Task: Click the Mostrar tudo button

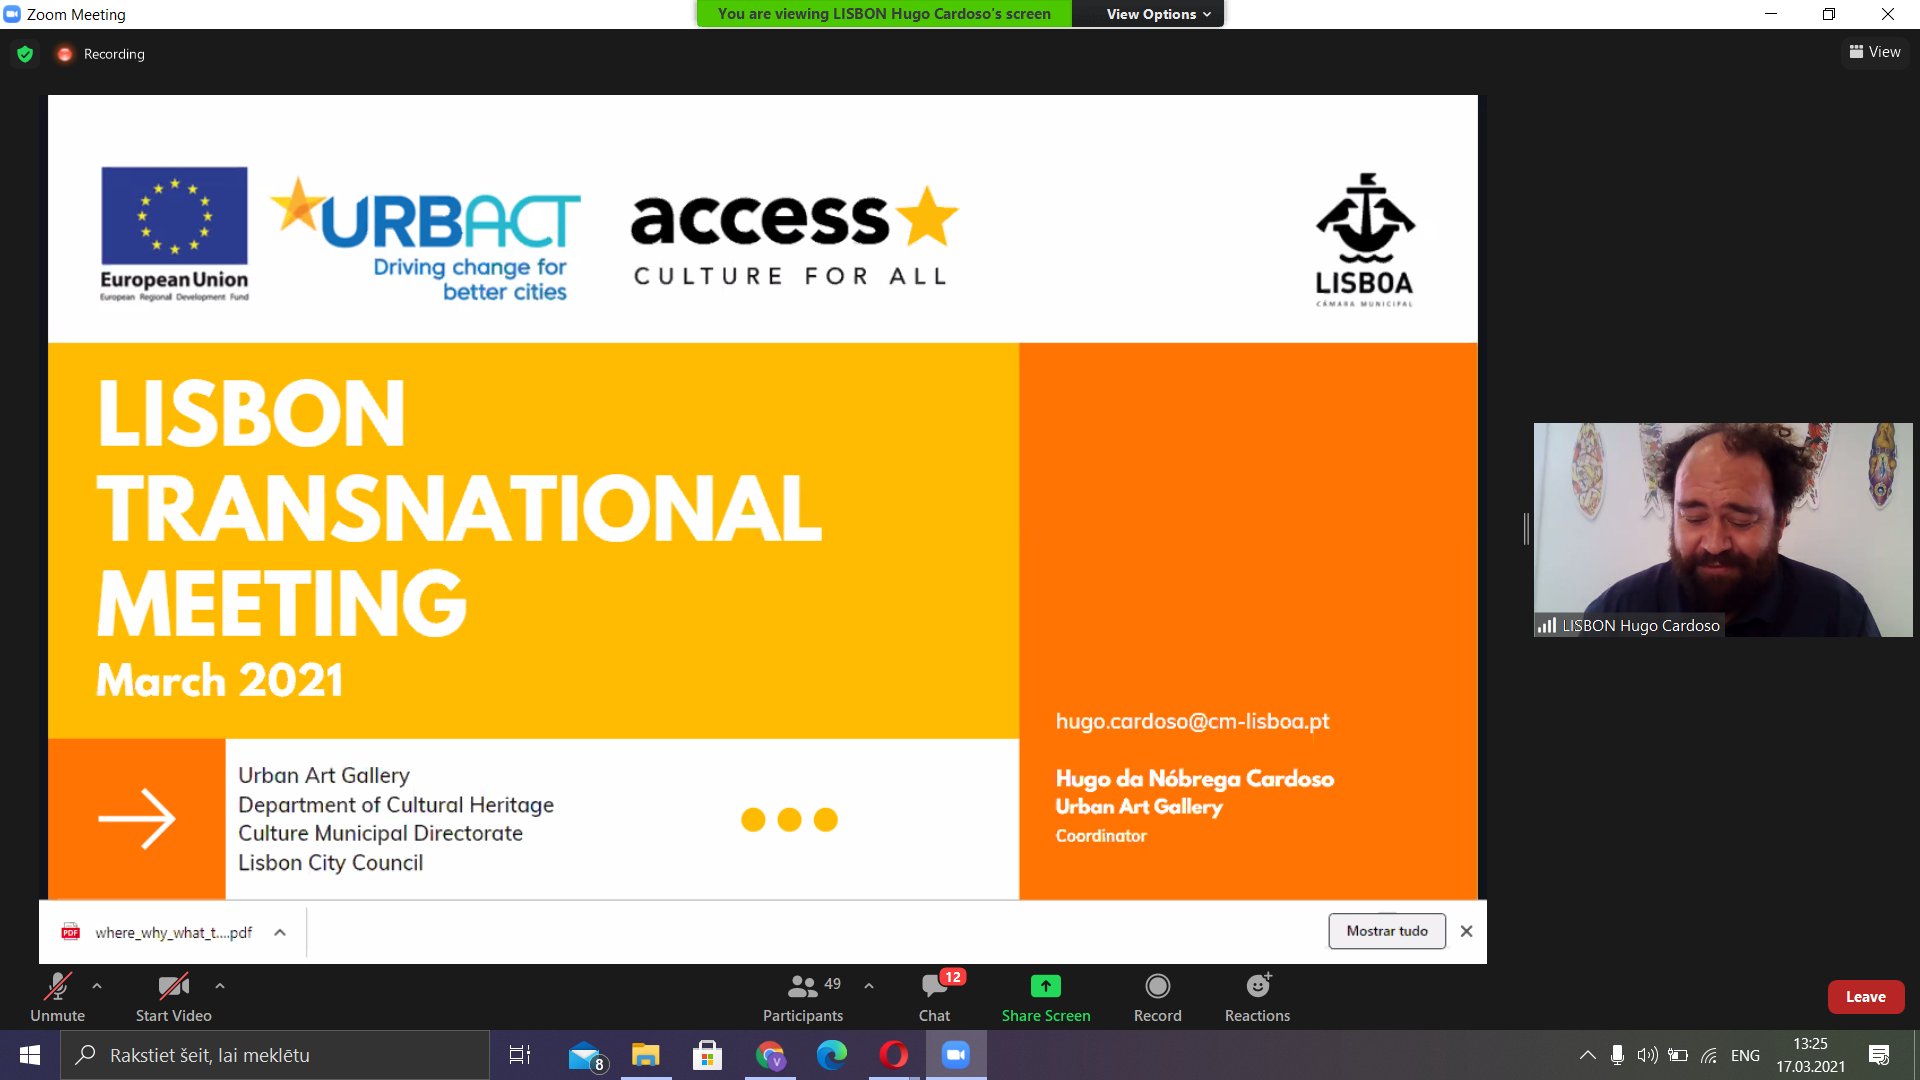Action: [1386, 931]
